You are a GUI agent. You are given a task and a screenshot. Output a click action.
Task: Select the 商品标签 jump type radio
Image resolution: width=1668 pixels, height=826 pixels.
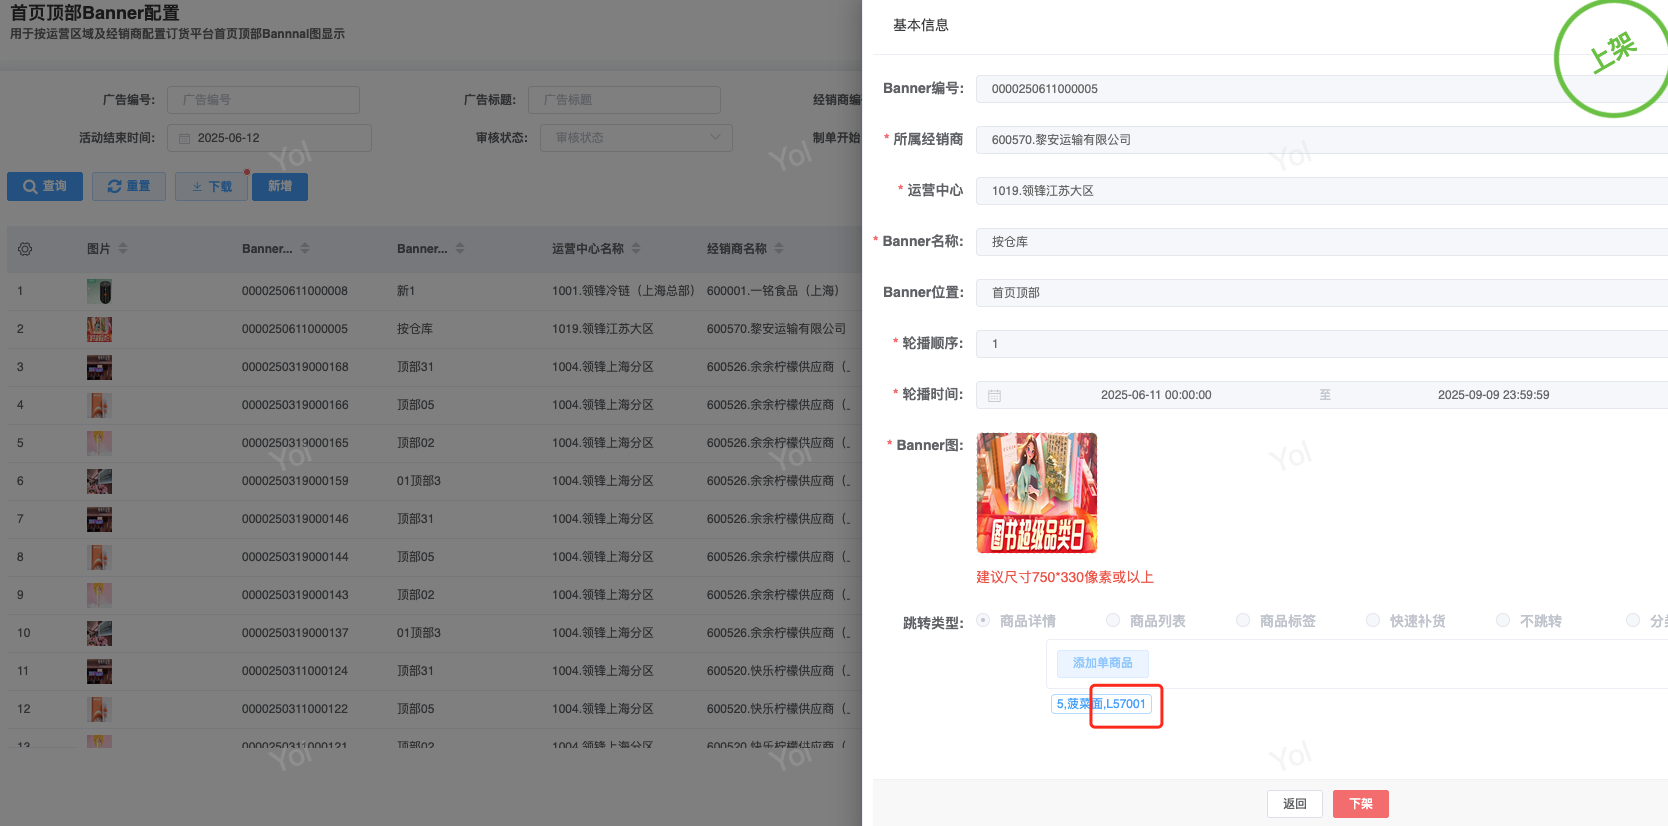pos(1243,621)
